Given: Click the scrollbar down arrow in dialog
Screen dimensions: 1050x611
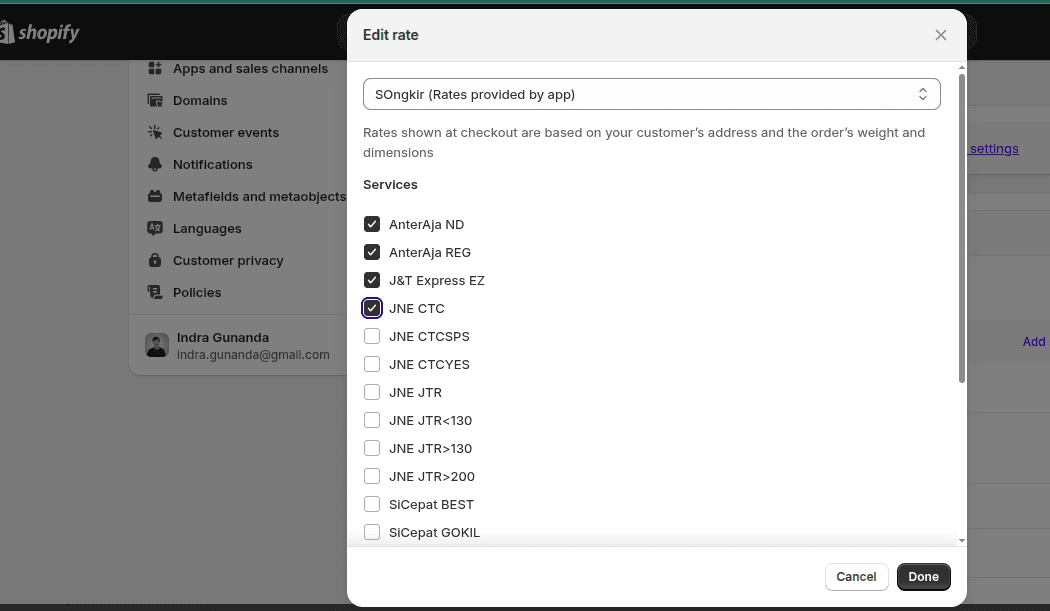Looking at the screenshot, I should pos(962,540).
